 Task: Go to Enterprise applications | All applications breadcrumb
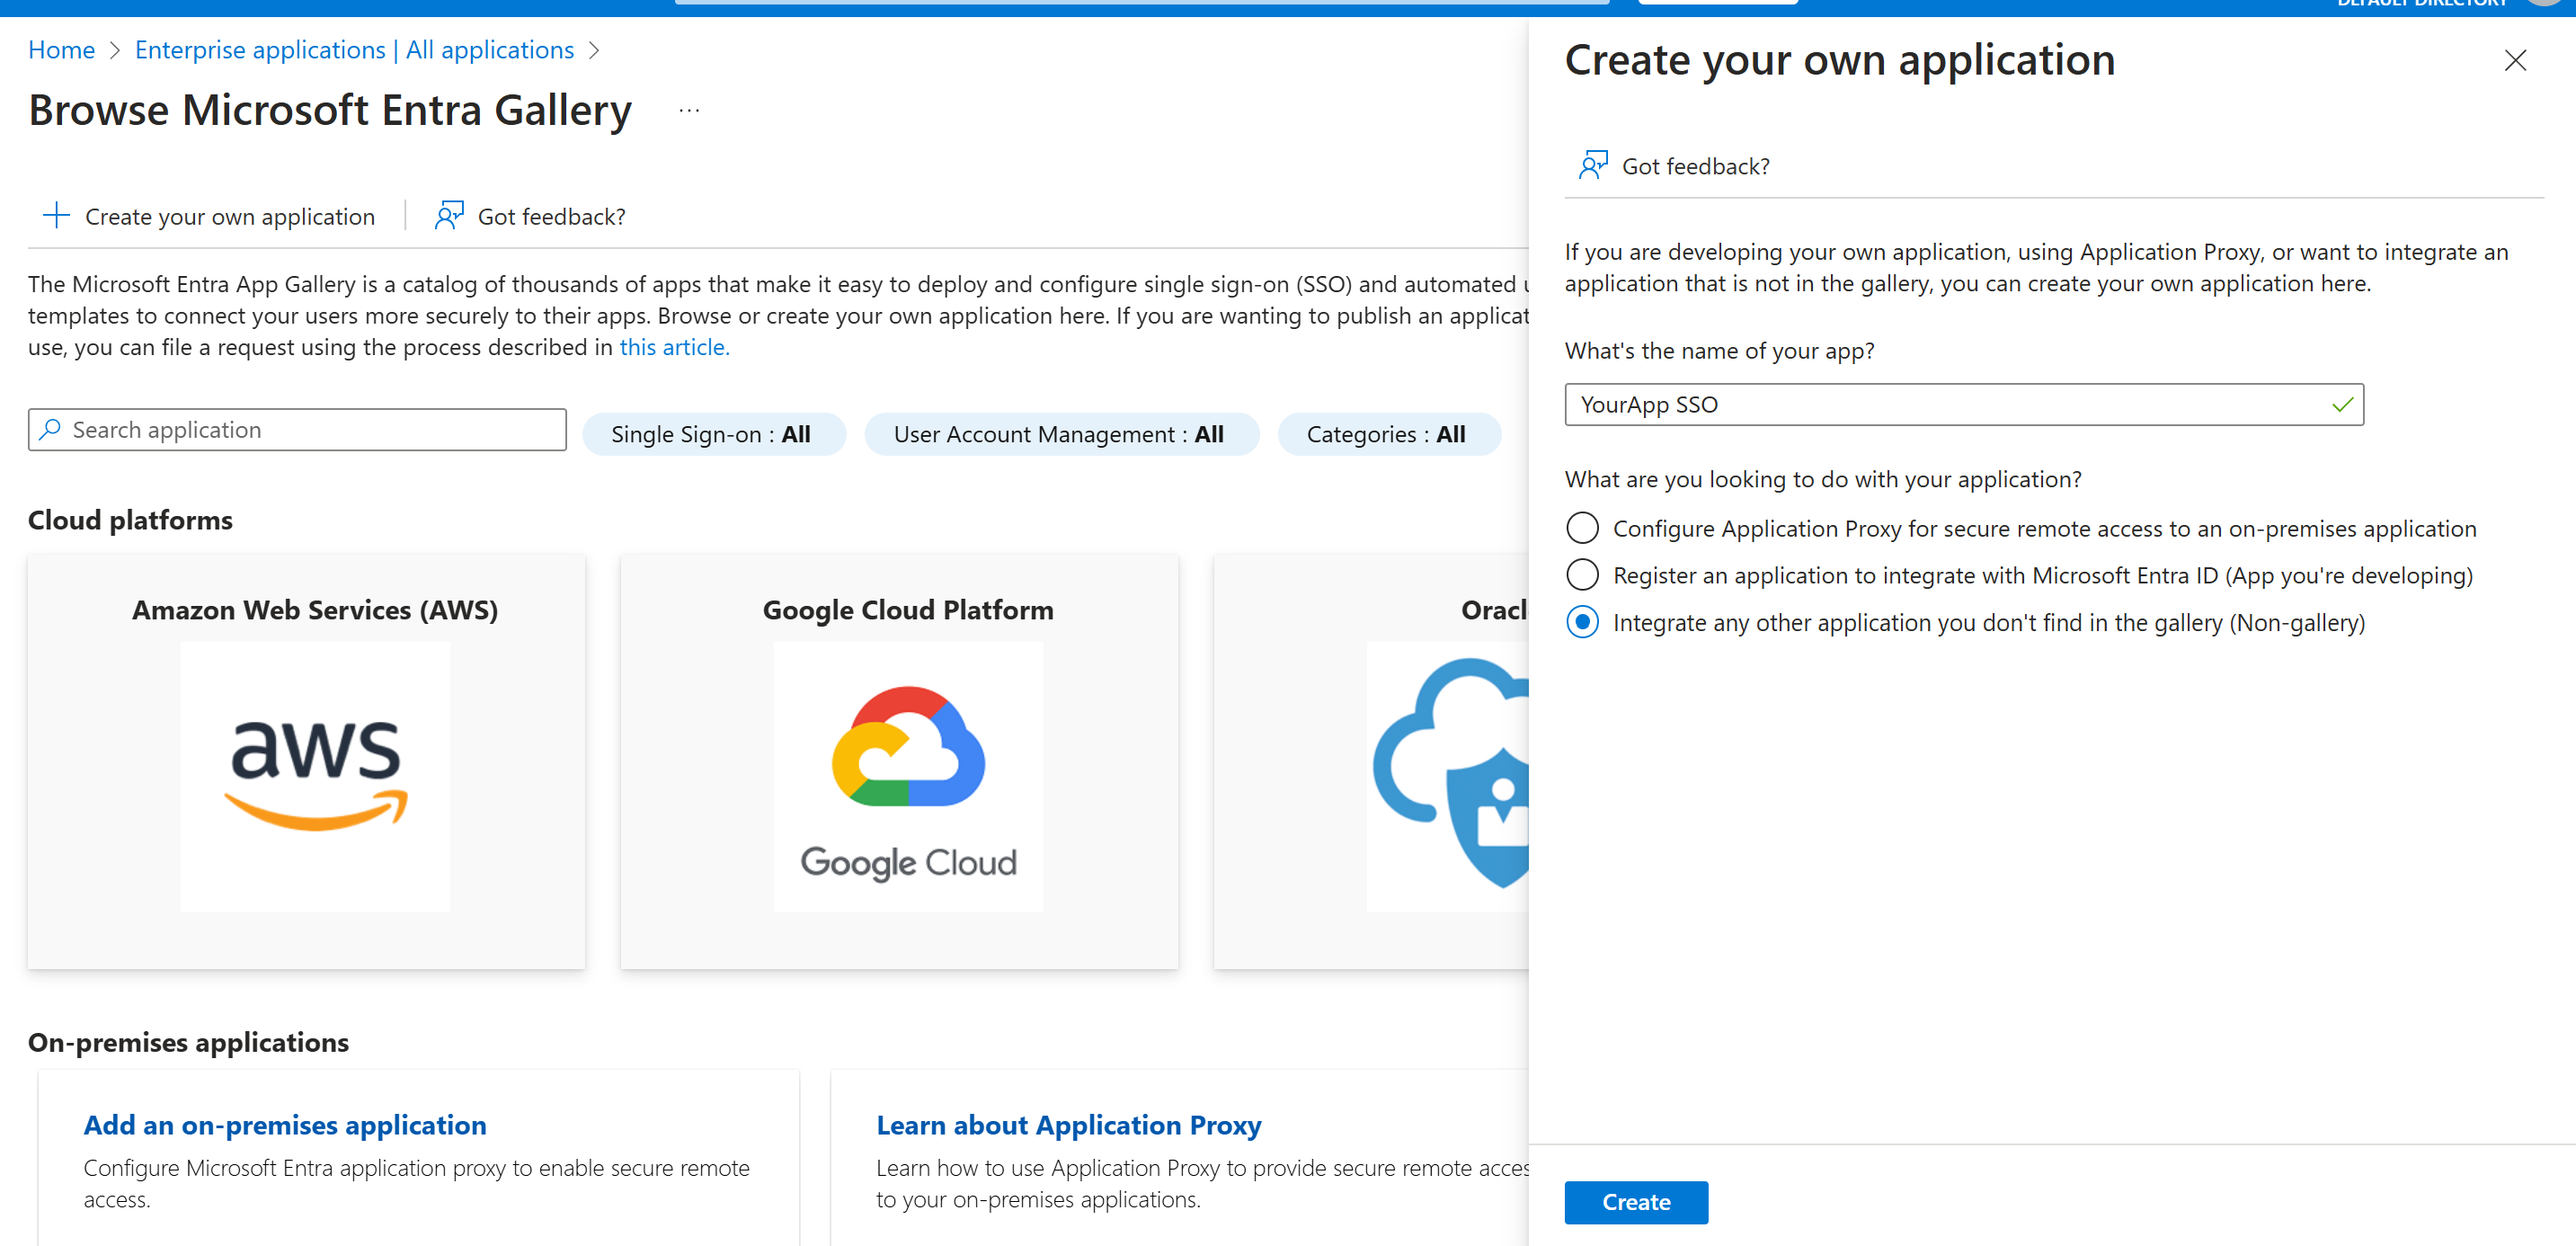[x=354, y=50]
